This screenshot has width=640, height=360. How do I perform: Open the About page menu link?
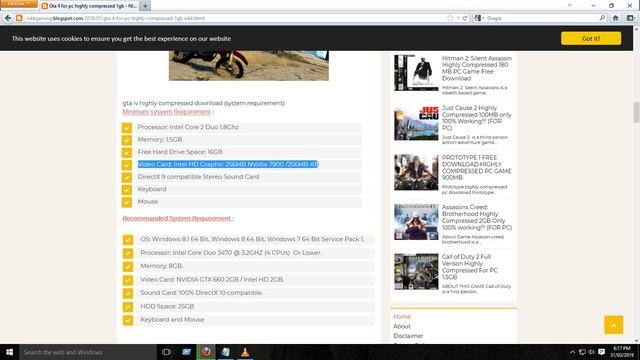tap(402, 326)
